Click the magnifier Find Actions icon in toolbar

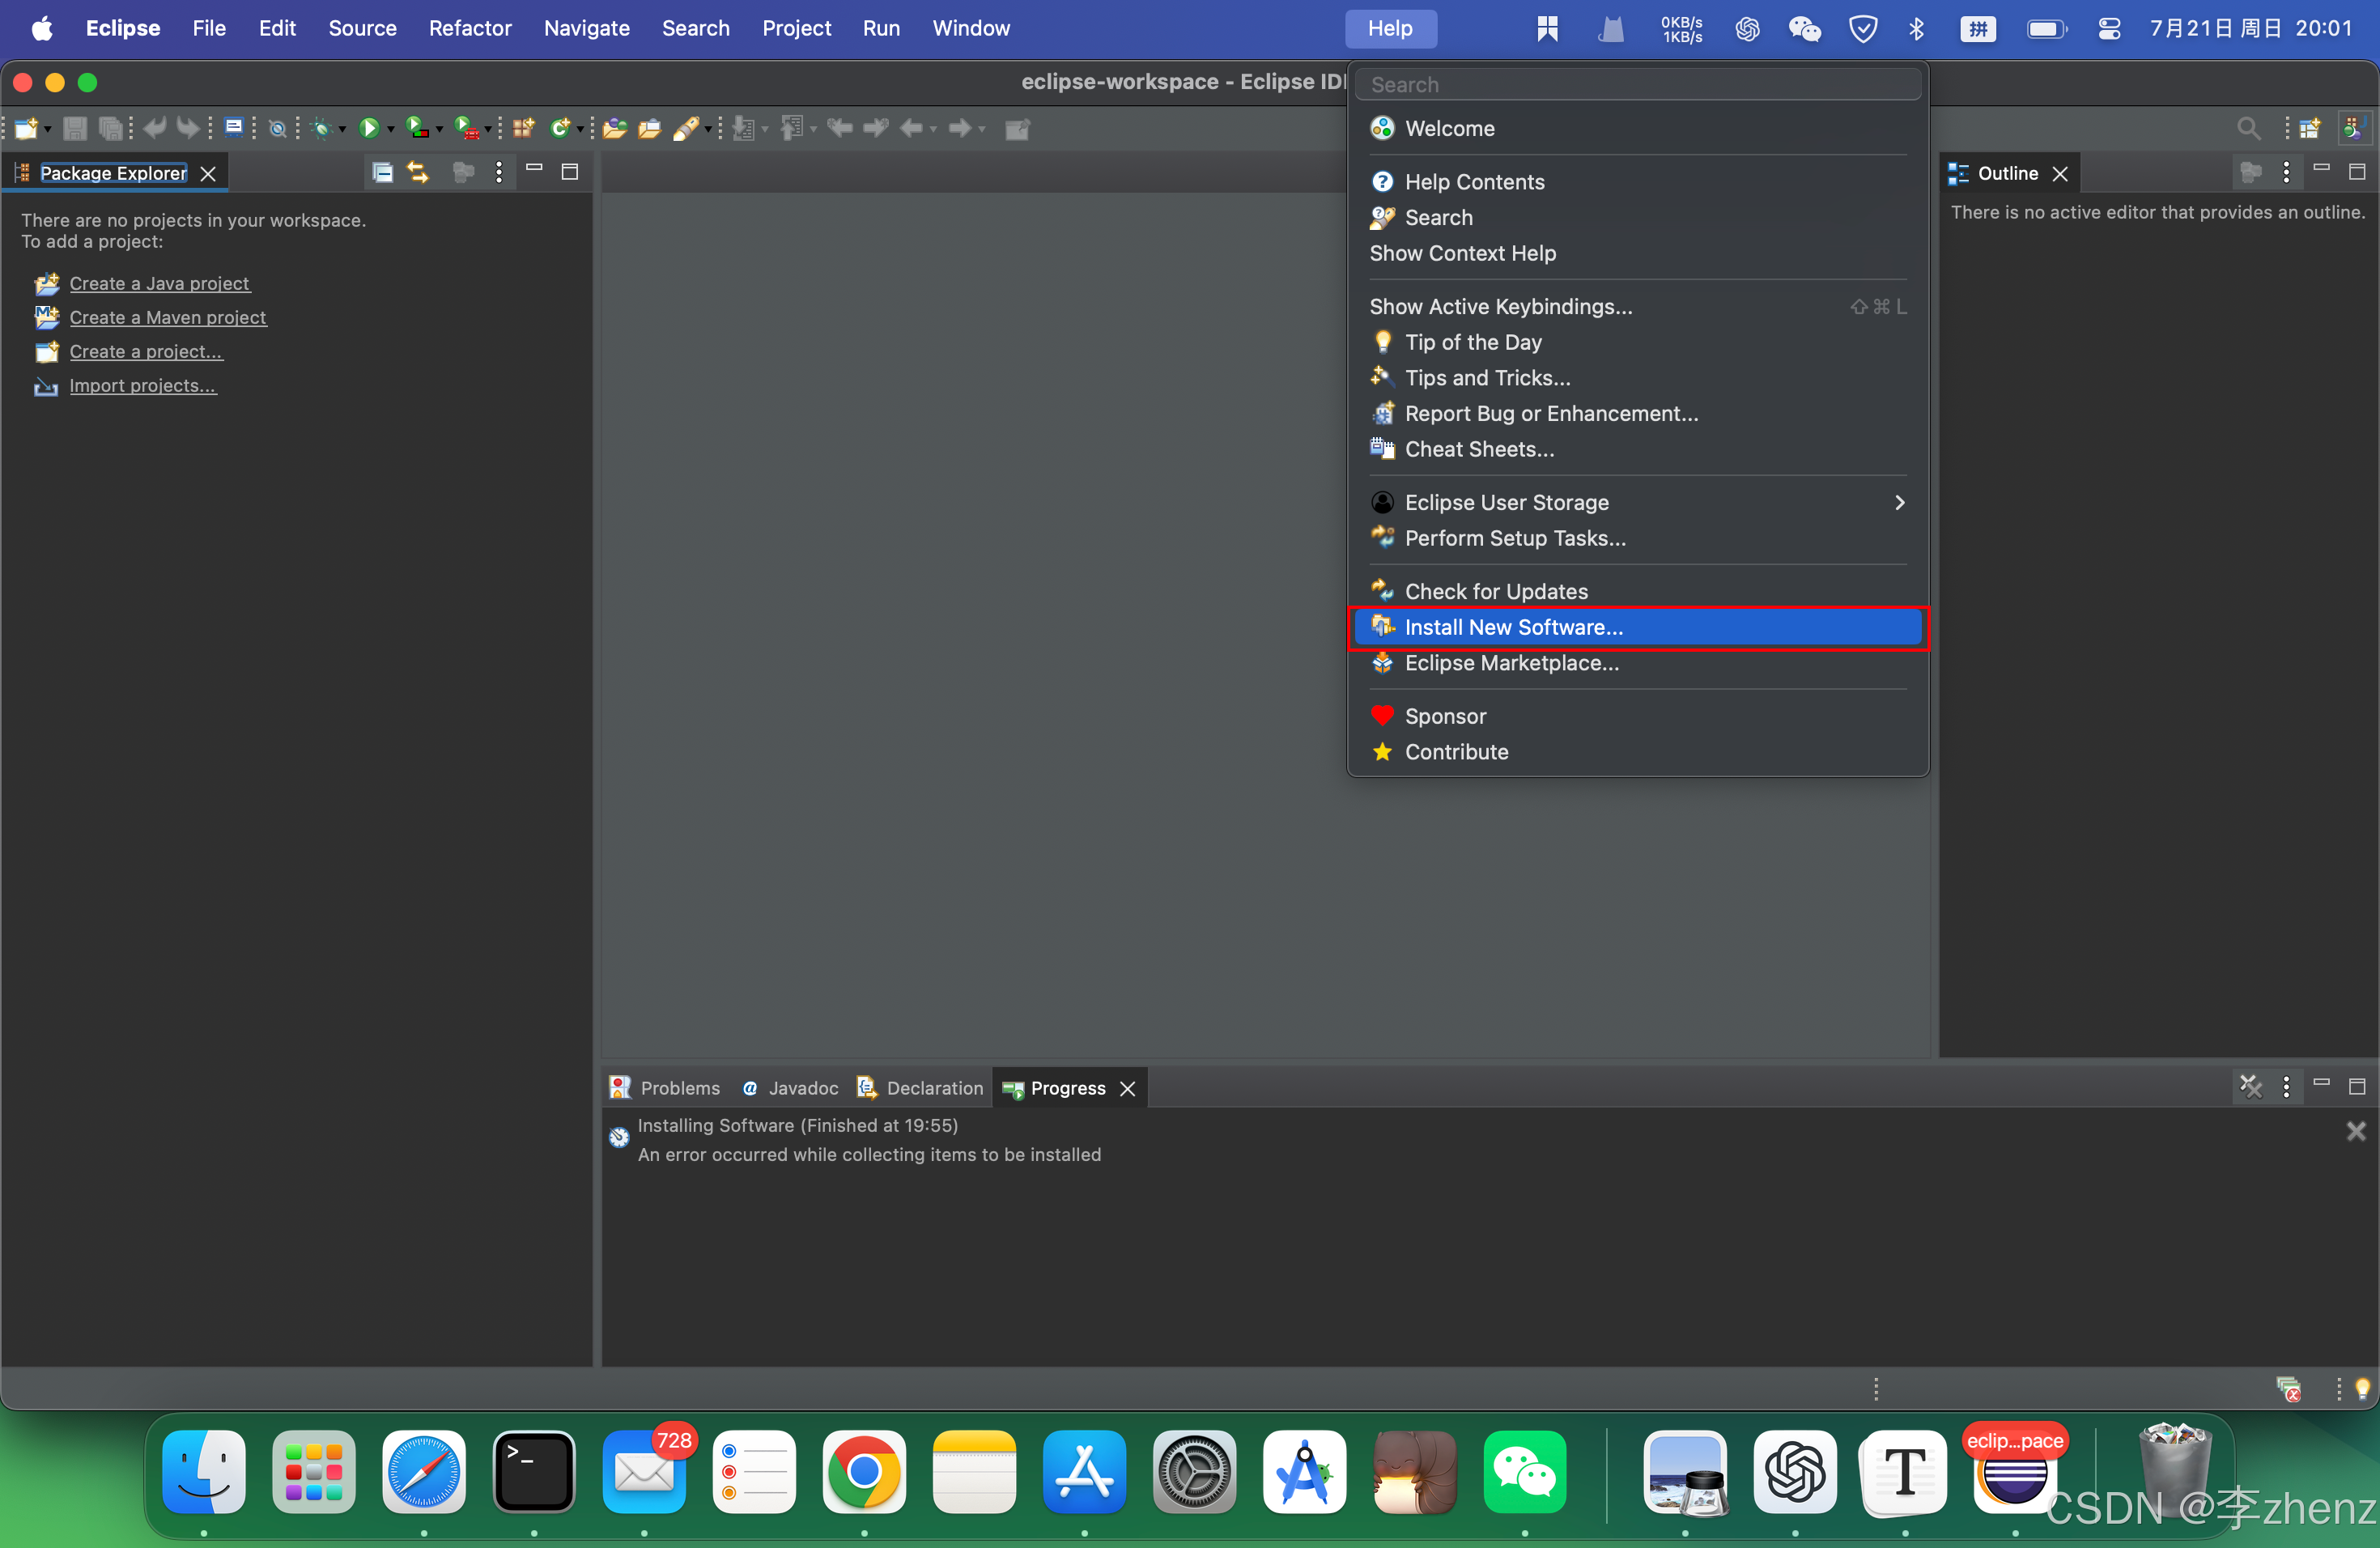[x=2248, y=128]
